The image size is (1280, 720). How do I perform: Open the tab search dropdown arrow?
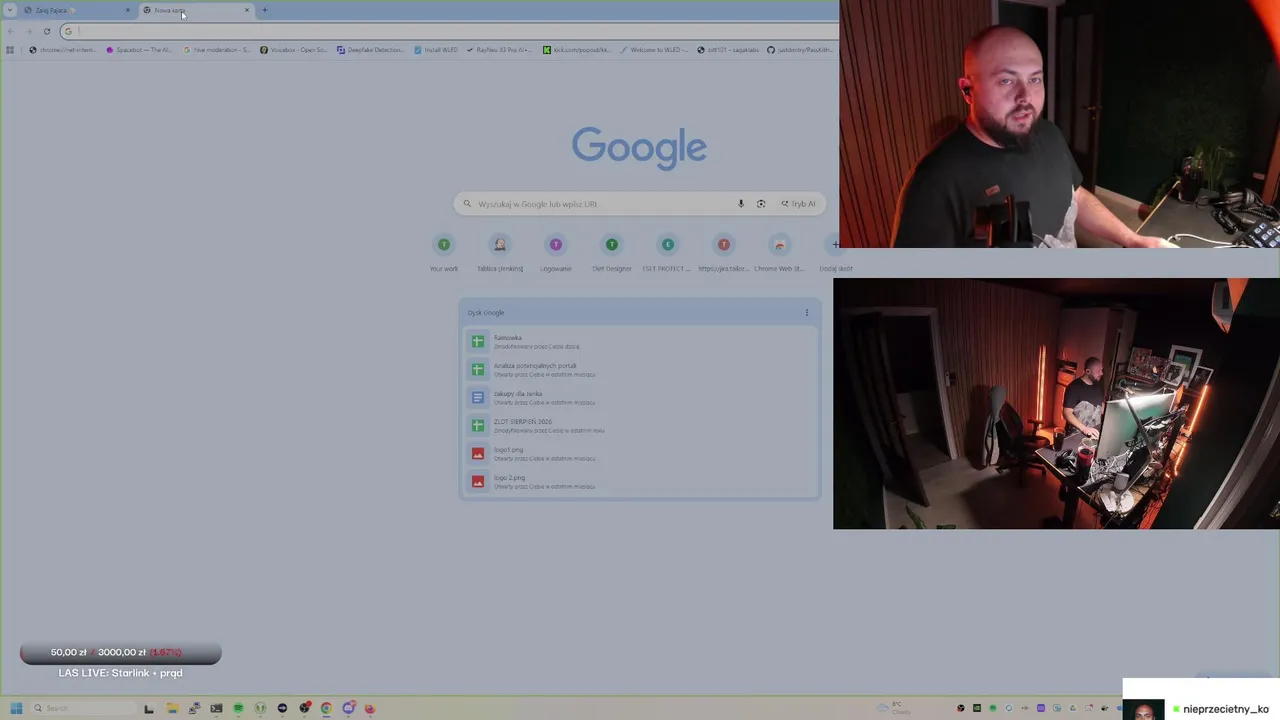point(9,10)
